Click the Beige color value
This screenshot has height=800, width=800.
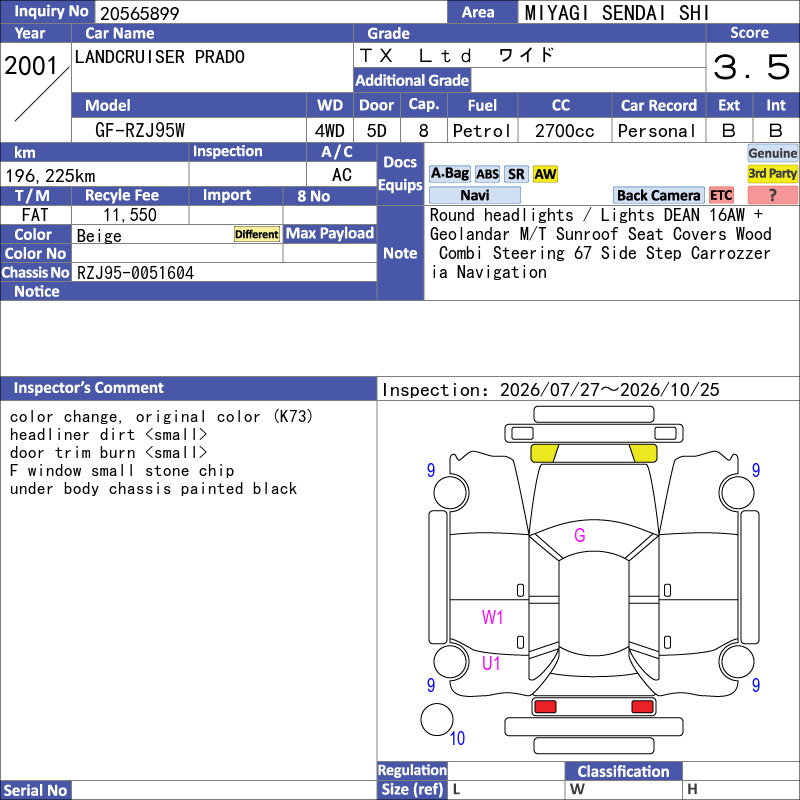(99, 236)
